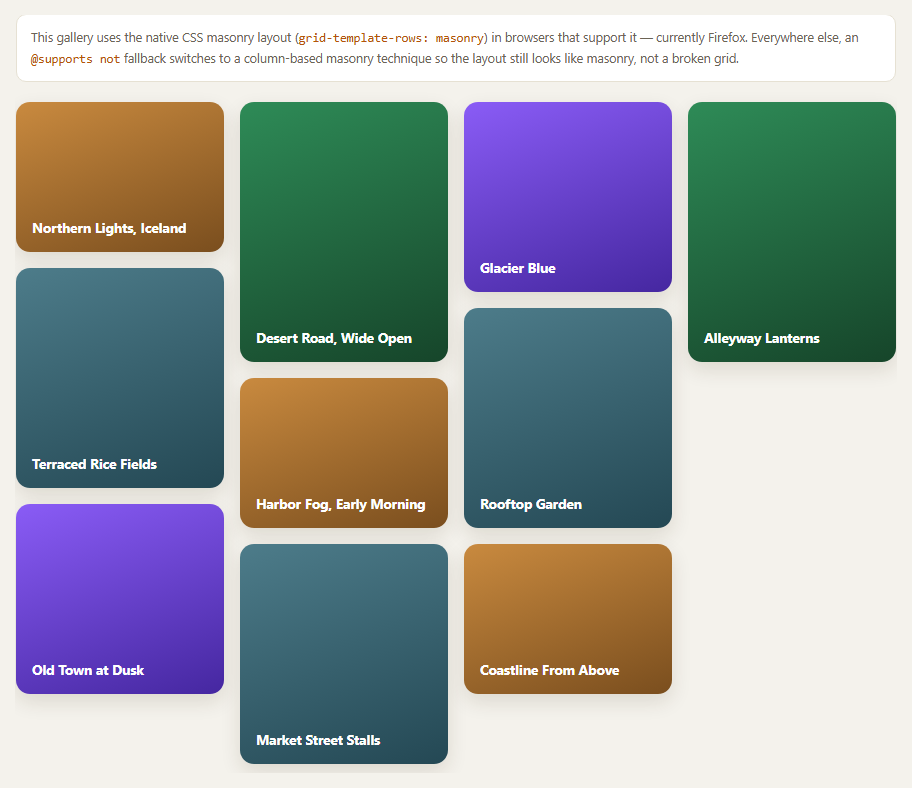Select the Rooftop Garden card
This screenshot has height=788, width=912.
pyautogui.click(x=568, y=418)
